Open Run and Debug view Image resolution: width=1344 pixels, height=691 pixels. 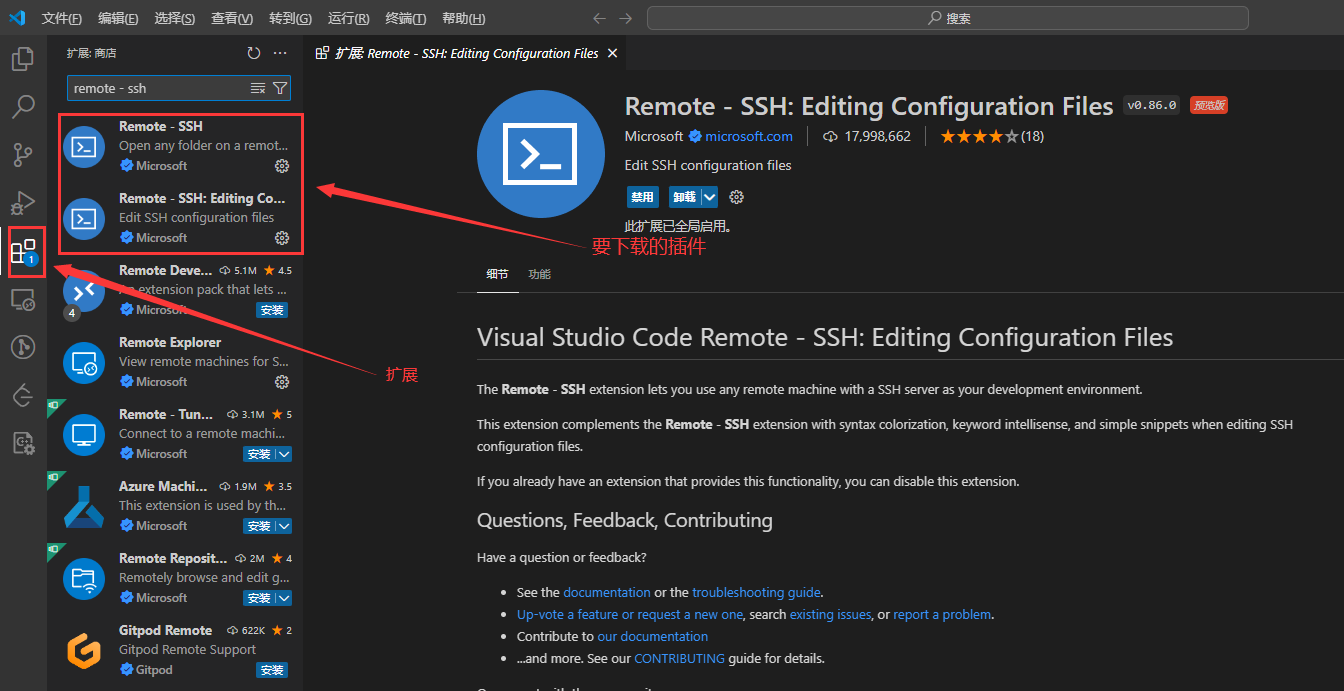pyautogui.click(x=23, y=203)
